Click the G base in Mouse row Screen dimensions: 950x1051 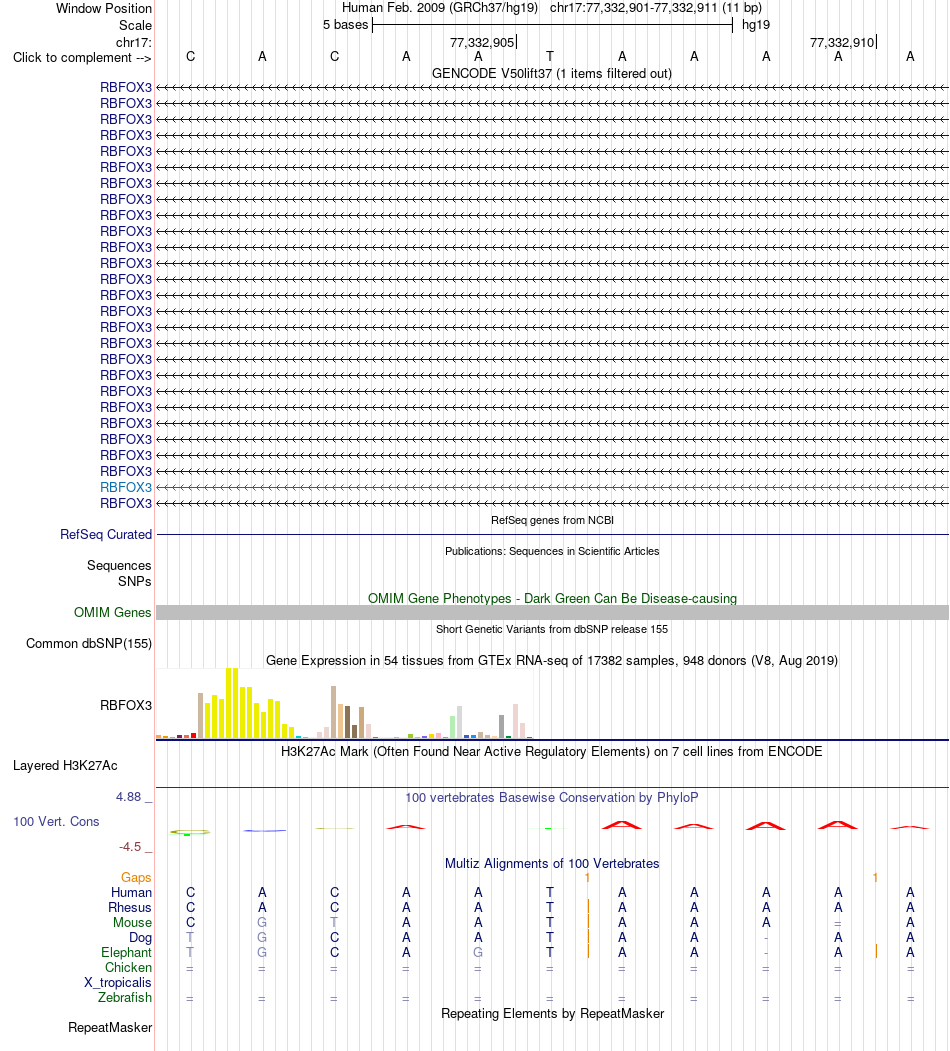[x=262, y=923]
